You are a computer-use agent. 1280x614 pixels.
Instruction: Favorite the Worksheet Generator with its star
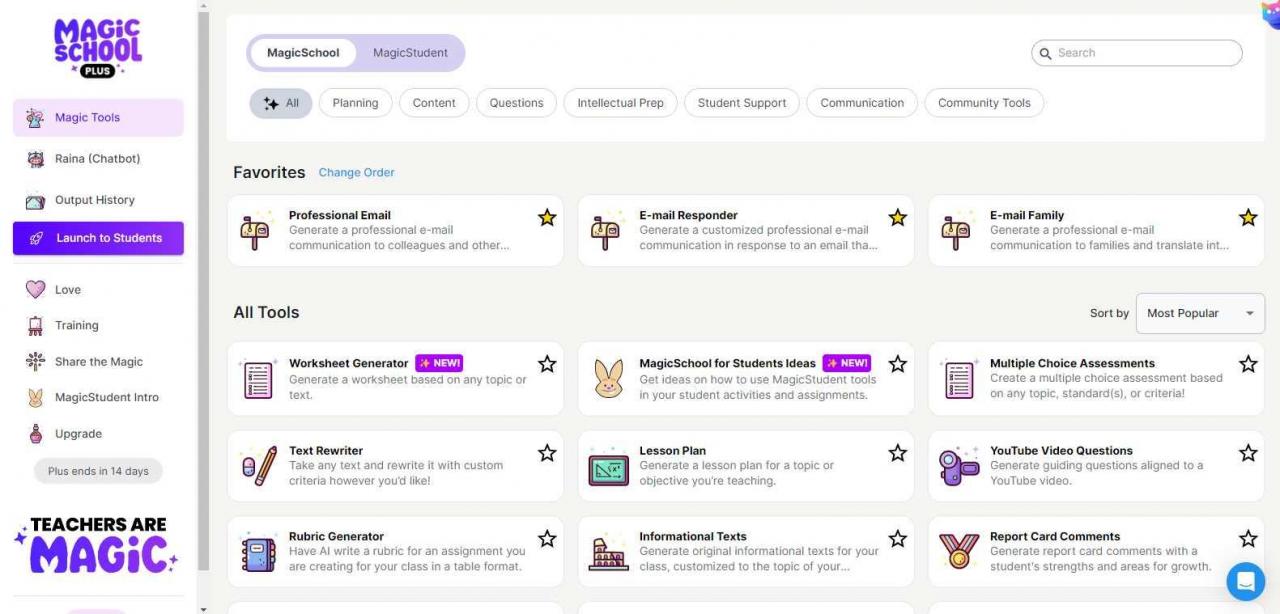click(x=547, y=364)
